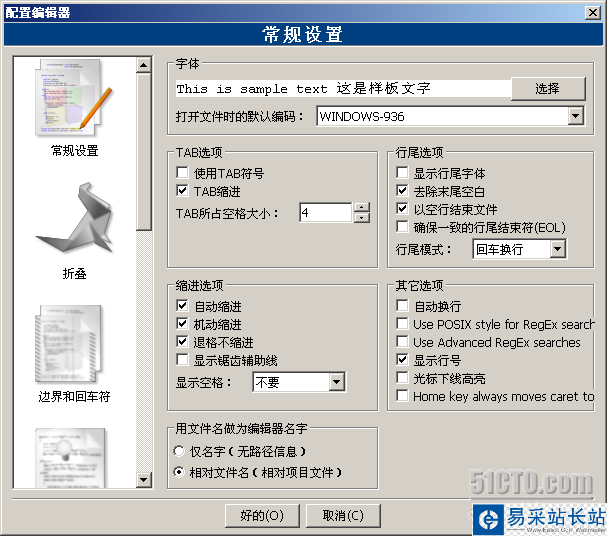The image size is (607, 536).
Task: Toggle the TAB缩进 checkbox
Action: click(x=182, y=190)
